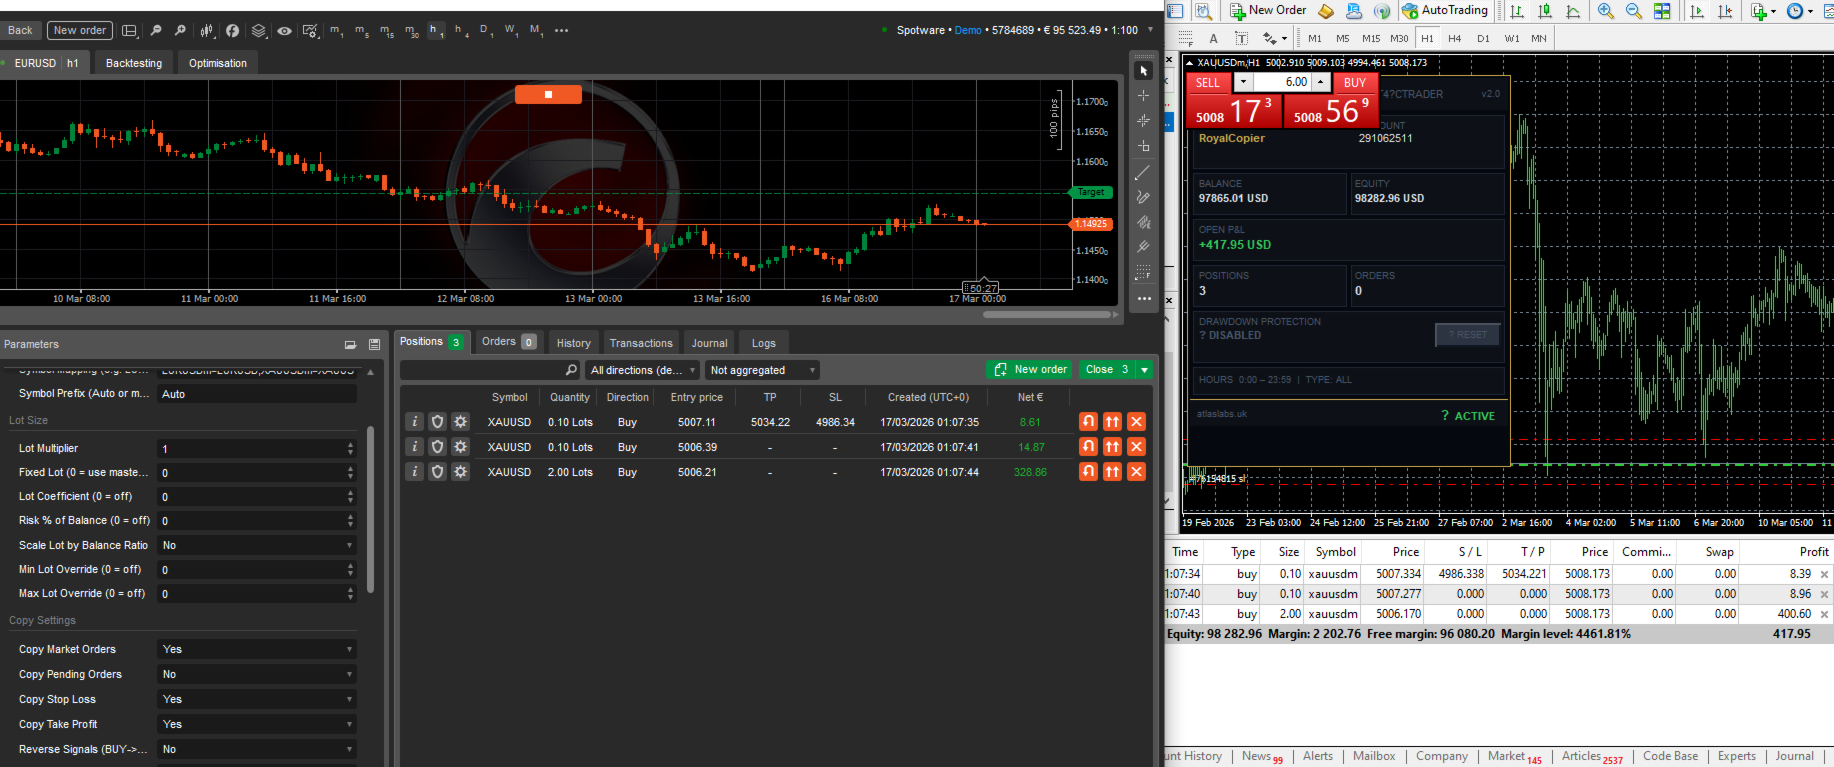
Task: Switch to the History tab
Action: 574,343
